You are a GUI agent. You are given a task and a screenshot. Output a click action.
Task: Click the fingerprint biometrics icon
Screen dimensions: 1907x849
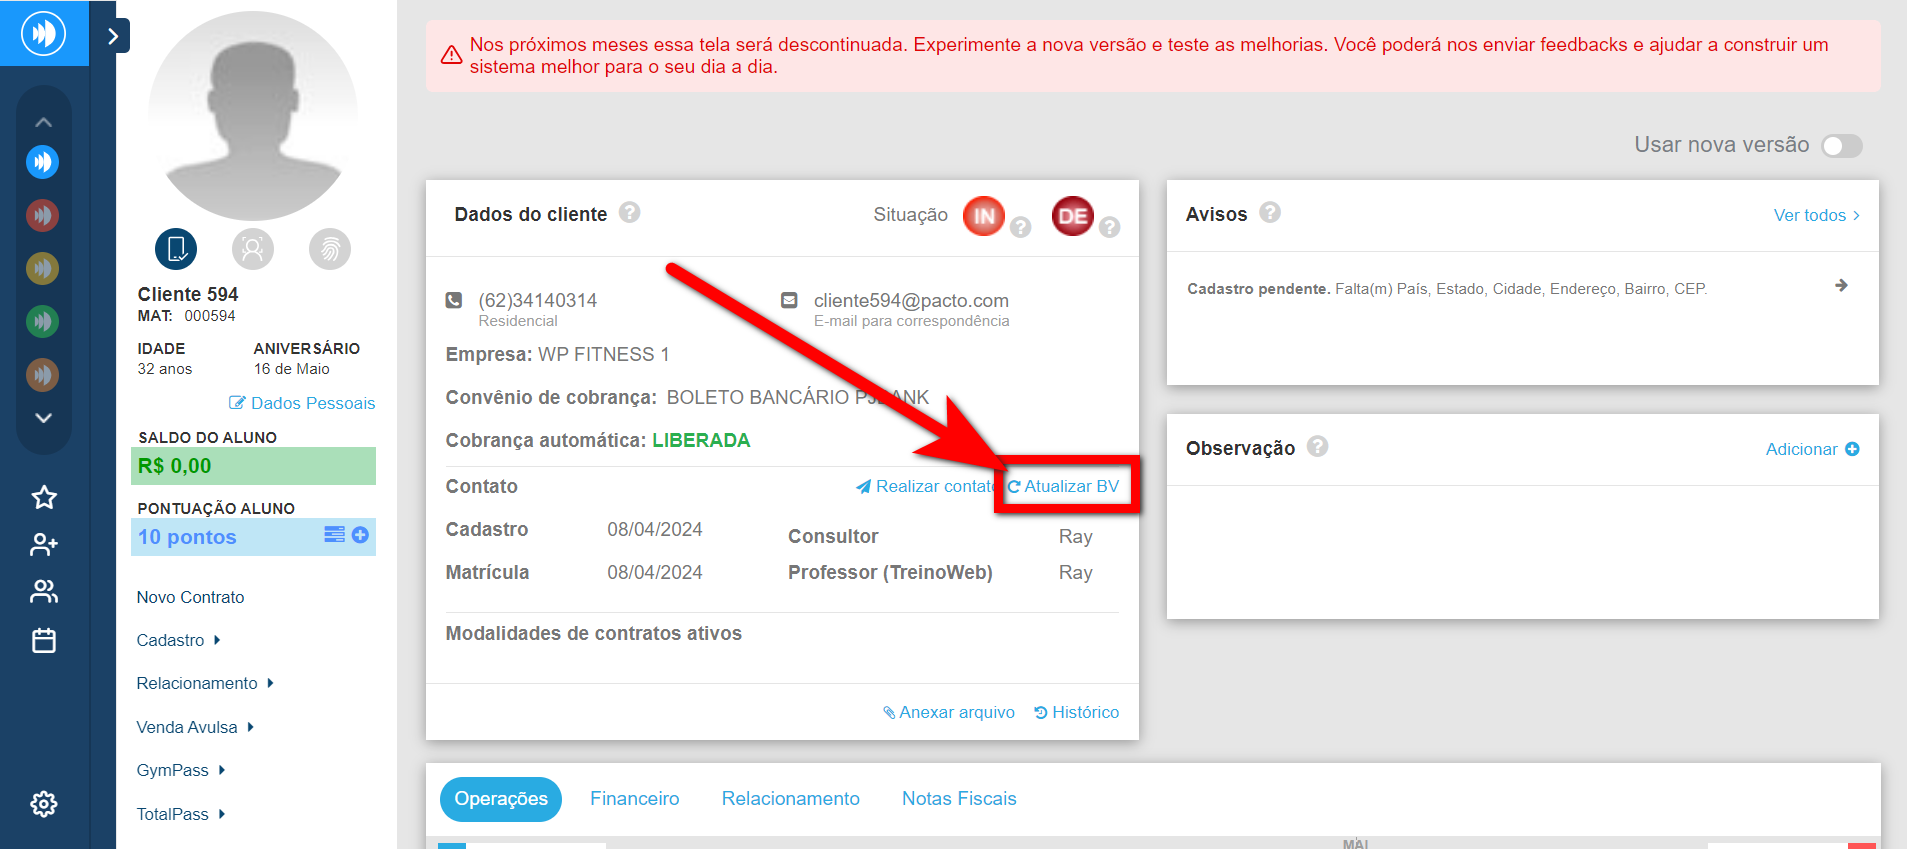[x=330, y=249]
